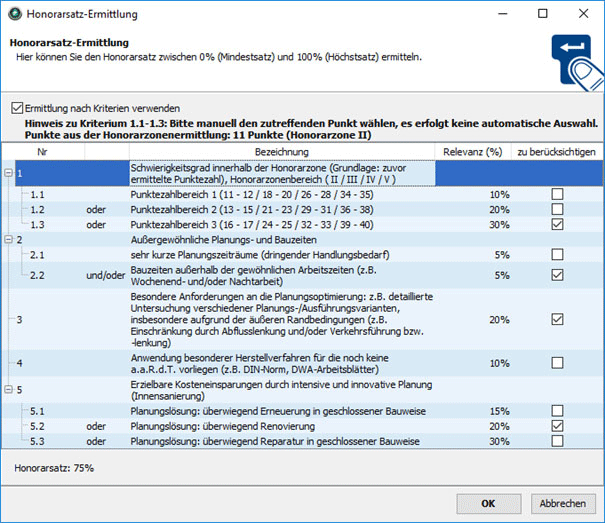This screenshot has width=605, height=523.
Task: Select row 2.1 number cell
Action: (37, 255)
